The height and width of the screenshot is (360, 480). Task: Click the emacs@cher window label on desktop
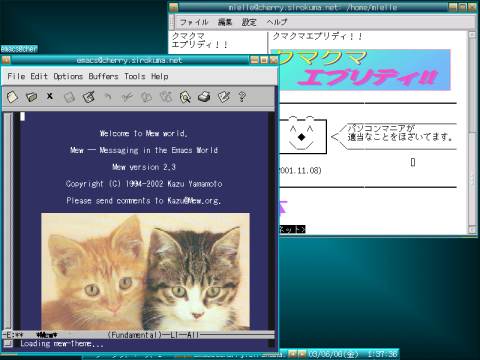click(19, 49)
